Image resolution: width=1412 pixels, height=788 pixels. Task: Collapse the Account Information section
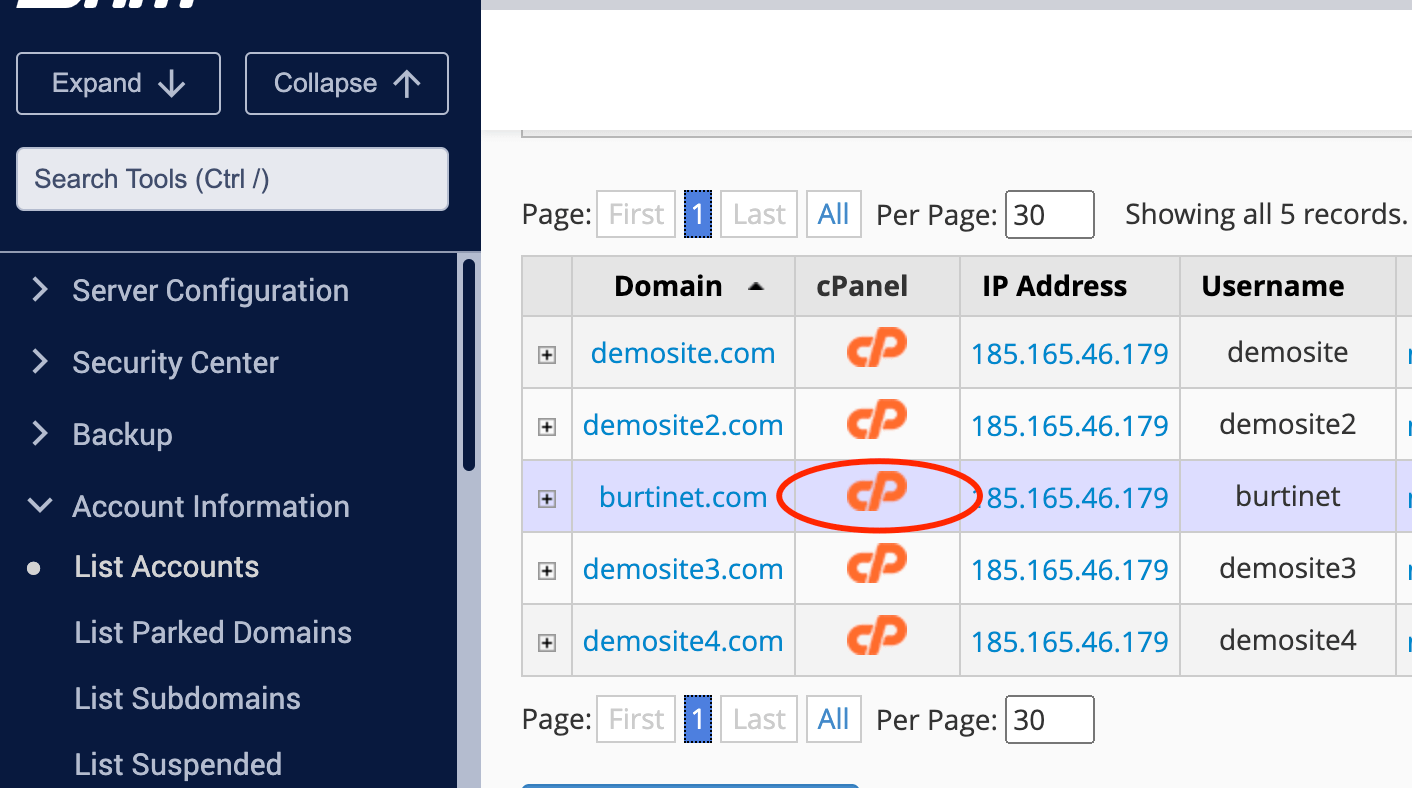click(210, 507)
